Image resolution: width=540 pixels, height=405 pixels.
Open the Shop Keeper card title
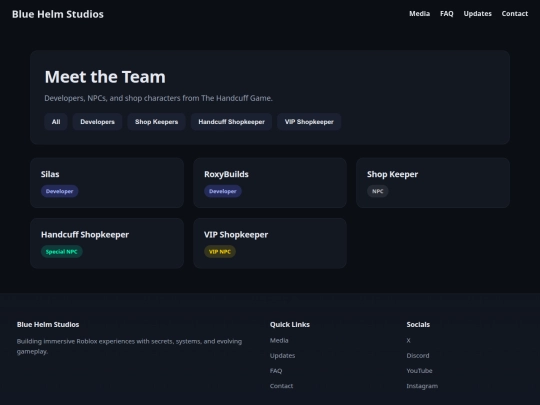click(x=392, y=174)
